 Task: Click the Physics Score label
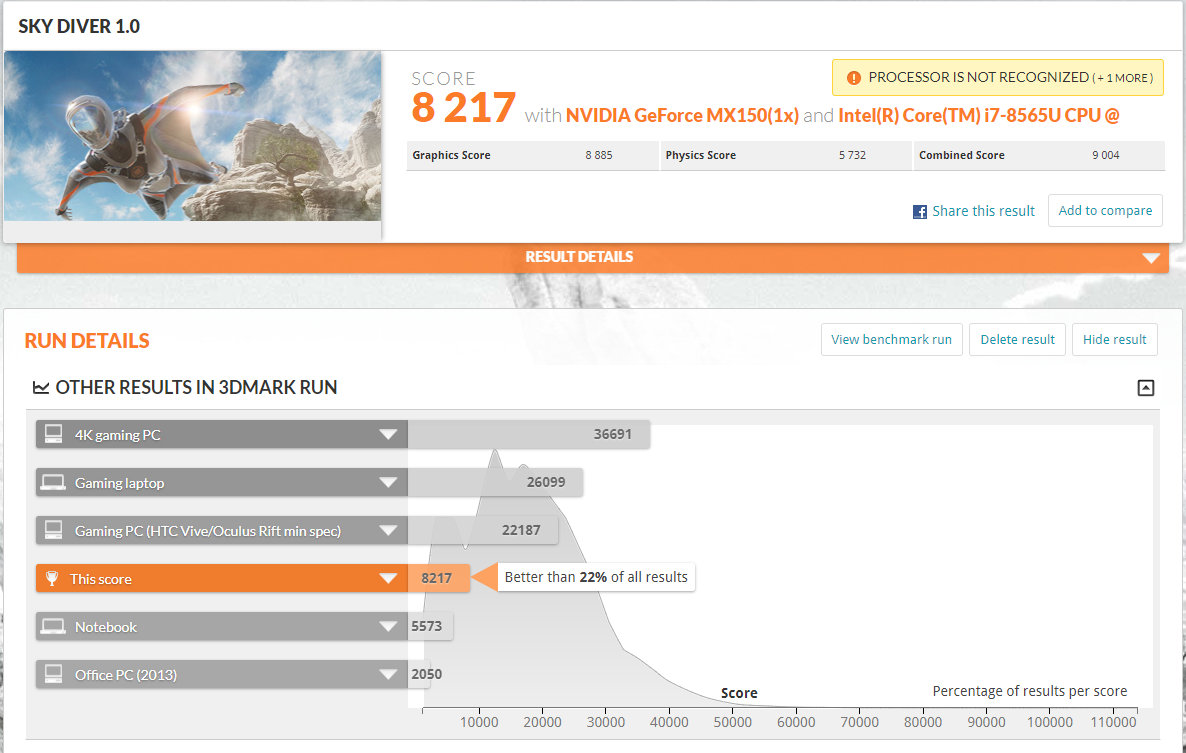pos(700,155)
